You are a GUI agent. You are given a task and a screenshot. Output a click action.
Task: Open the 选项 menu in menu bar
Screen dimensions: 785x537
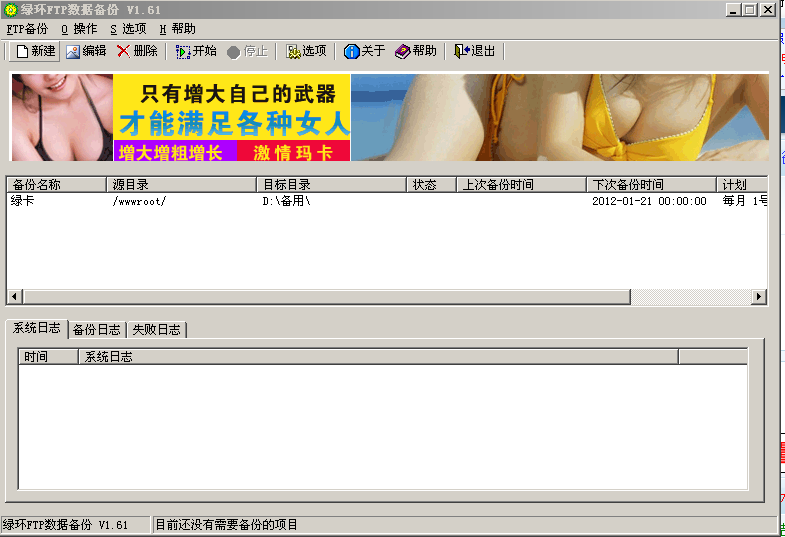tap(128, 29)
